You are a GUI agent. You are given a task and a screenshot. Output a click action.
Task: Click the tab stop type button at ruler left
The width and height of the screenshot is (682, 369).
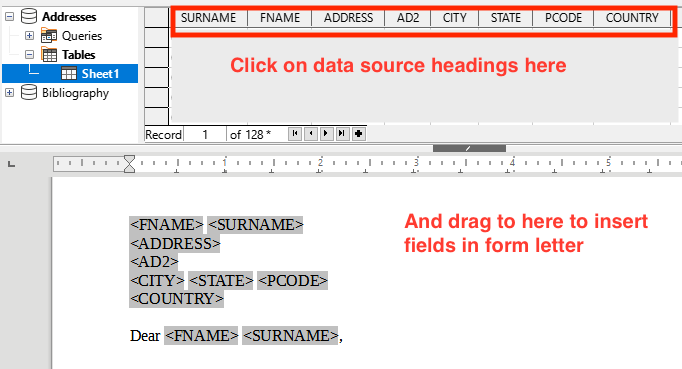click(12, 164)
